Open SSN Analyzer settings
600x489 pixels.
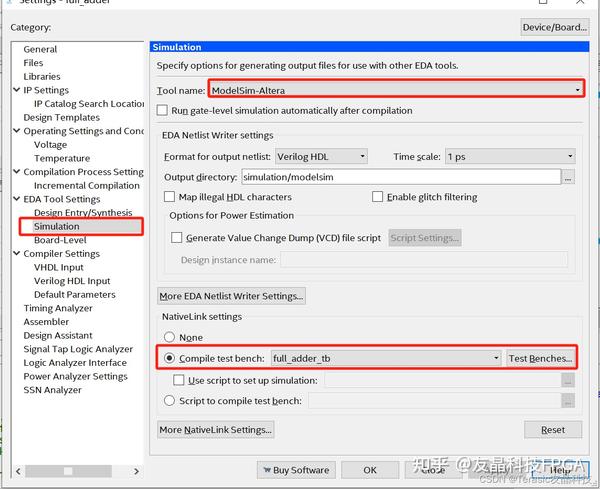(x=52, y=390)
